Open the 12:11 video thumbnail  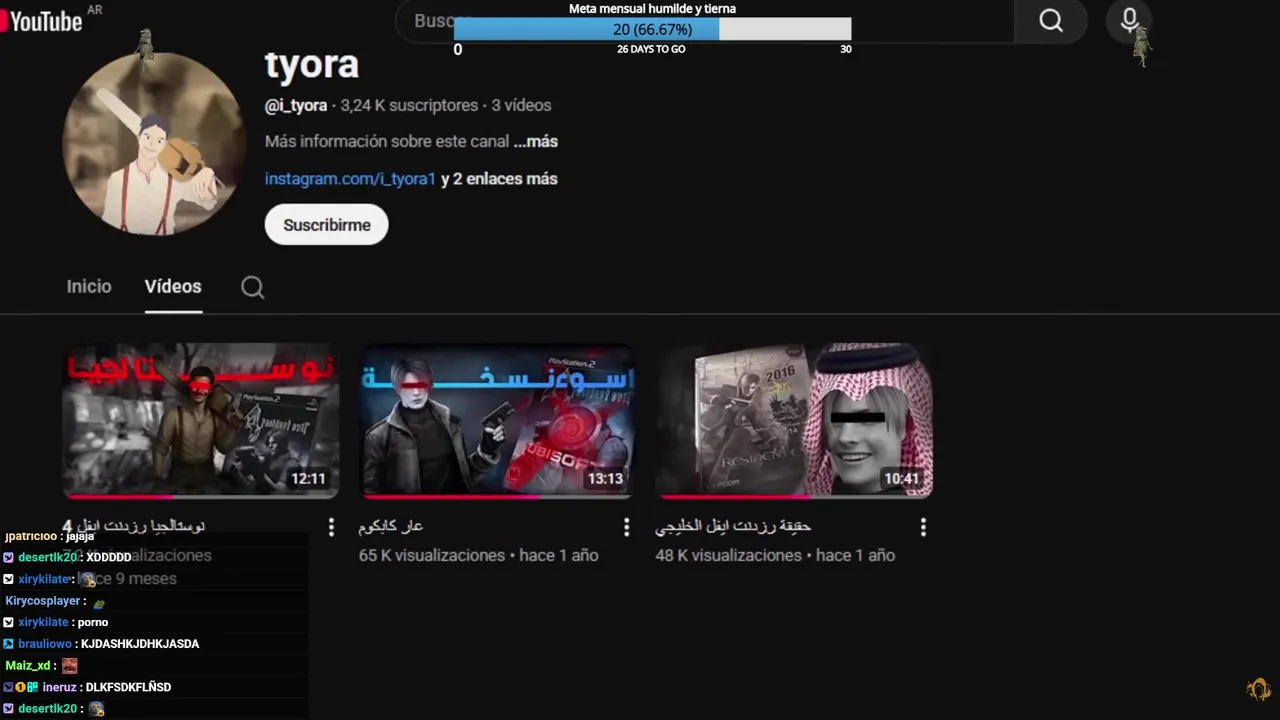pos(201,420)
